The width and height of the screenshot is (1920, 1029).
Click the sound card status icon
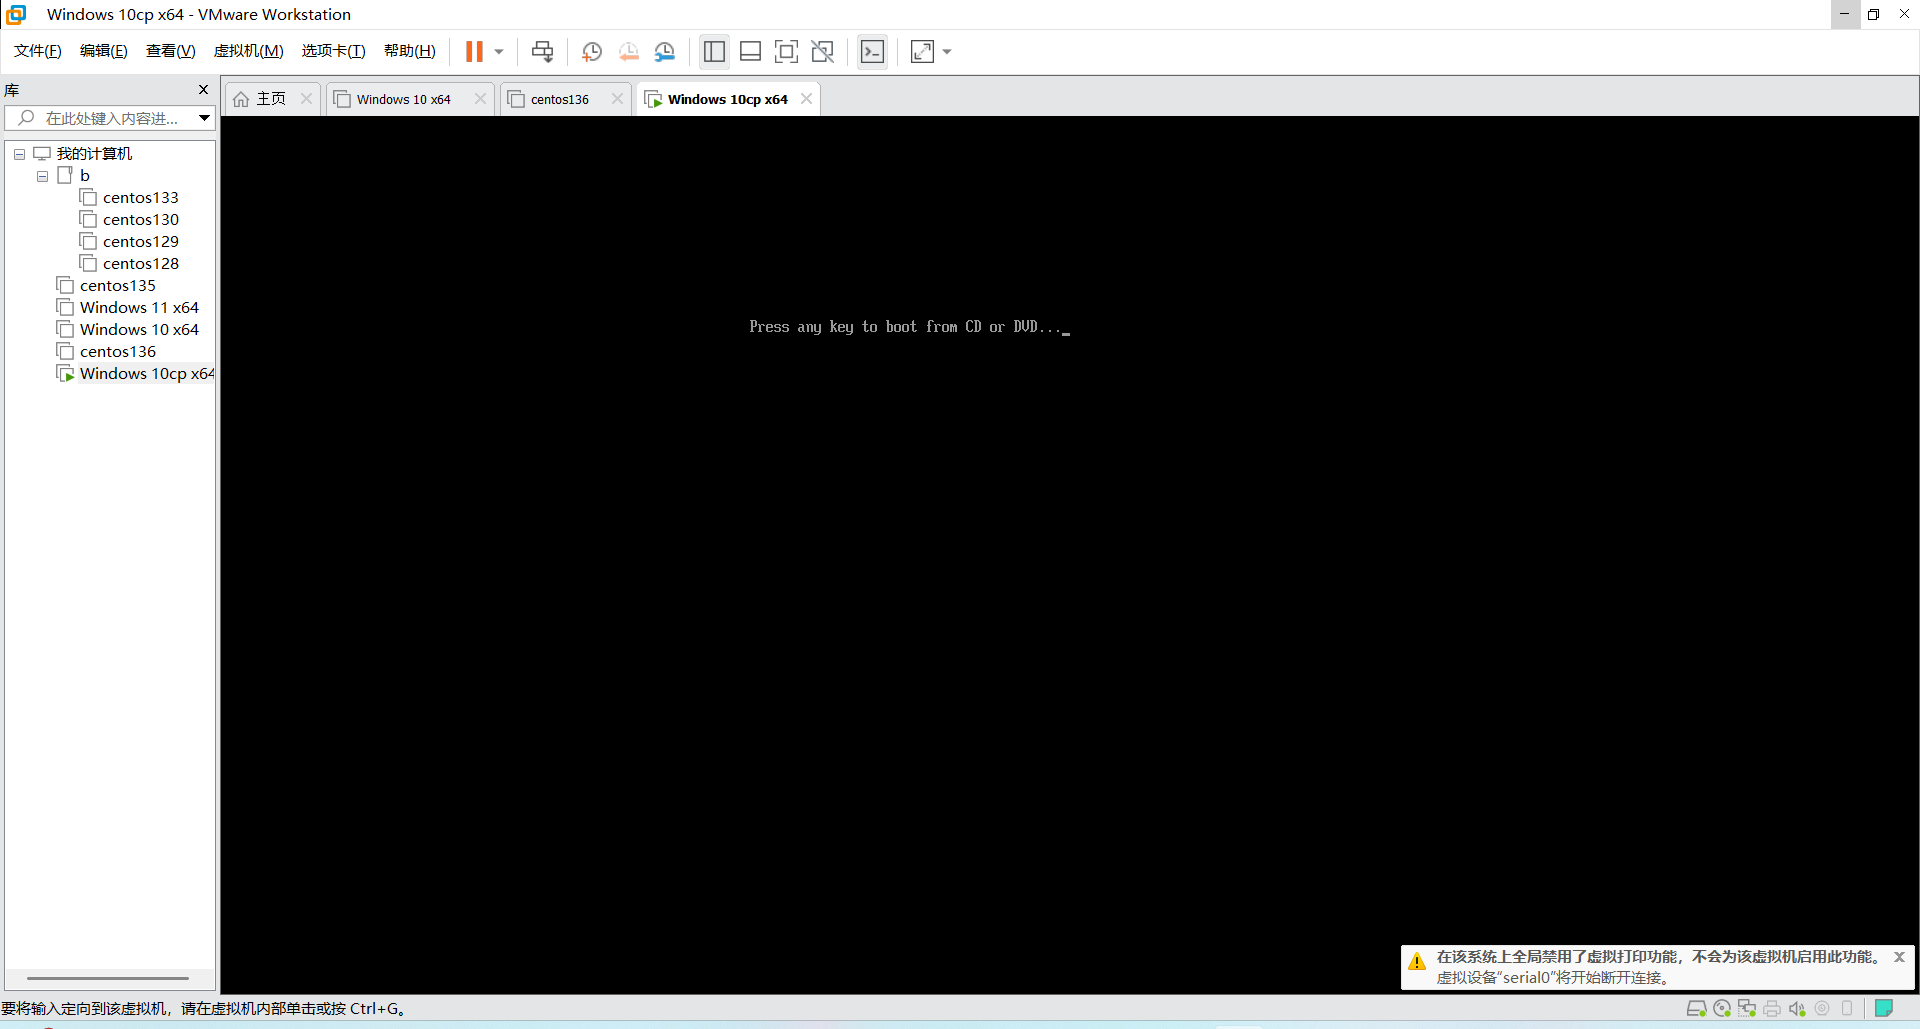click(1797, 1008)
